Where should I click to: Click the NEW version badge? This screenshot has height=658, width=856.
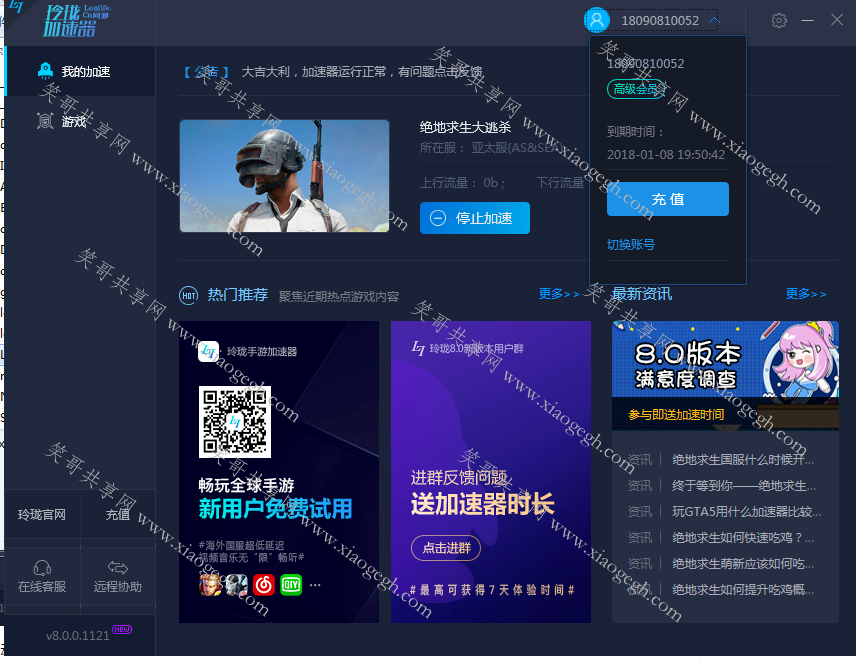[x=122, y=630]
